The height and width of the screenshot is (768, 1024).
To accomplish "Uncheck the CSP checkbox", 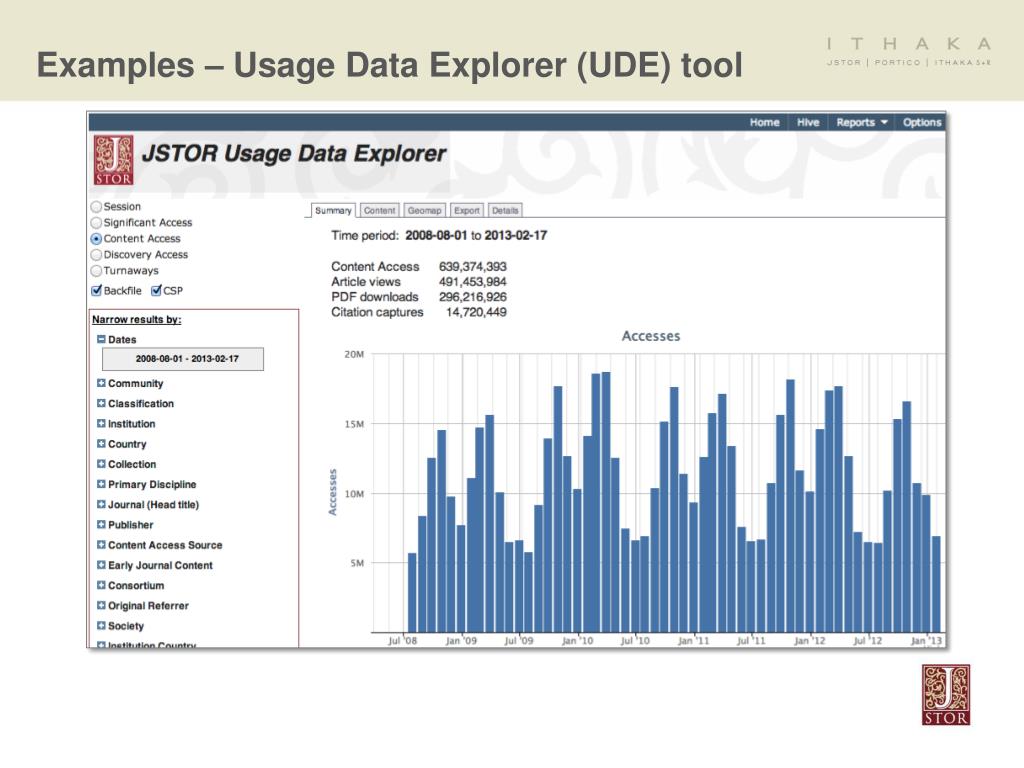I will click(156, 291).
